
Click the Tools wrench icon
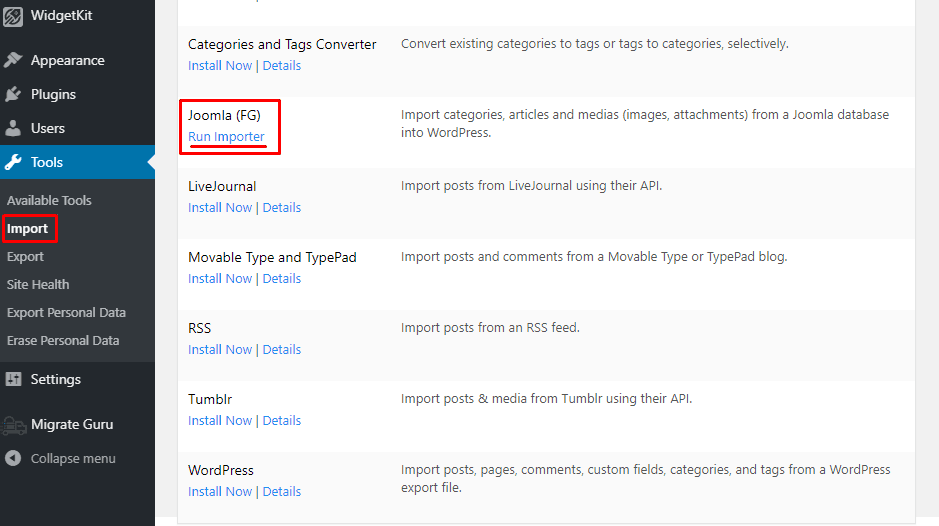click(13, 162)
